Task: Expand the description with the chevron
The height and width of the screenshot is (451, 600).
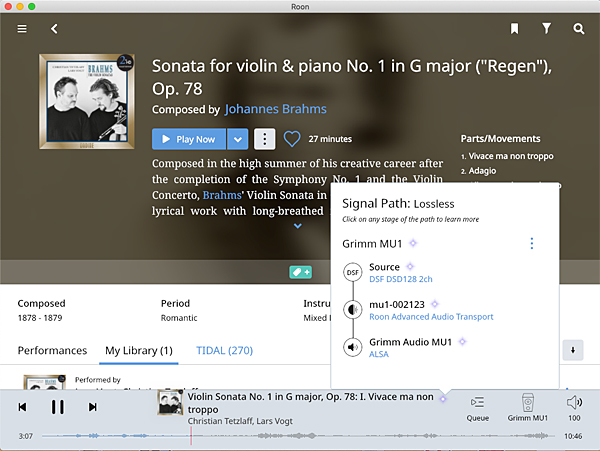Action: coord(298,226)
